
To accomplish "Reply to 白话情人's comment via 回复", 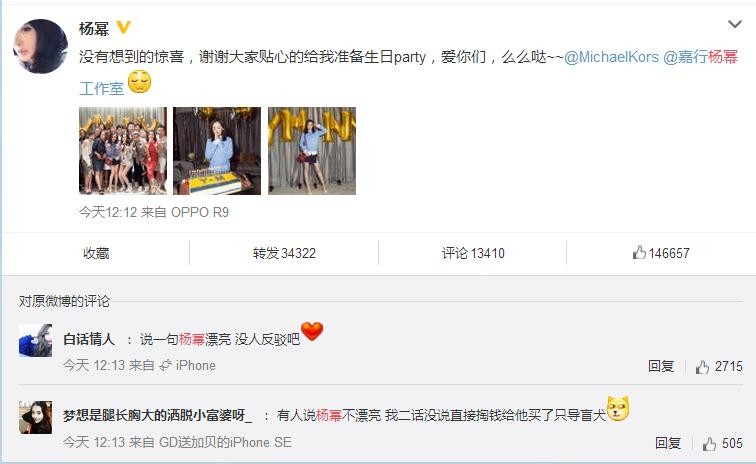I will point(661,367).
